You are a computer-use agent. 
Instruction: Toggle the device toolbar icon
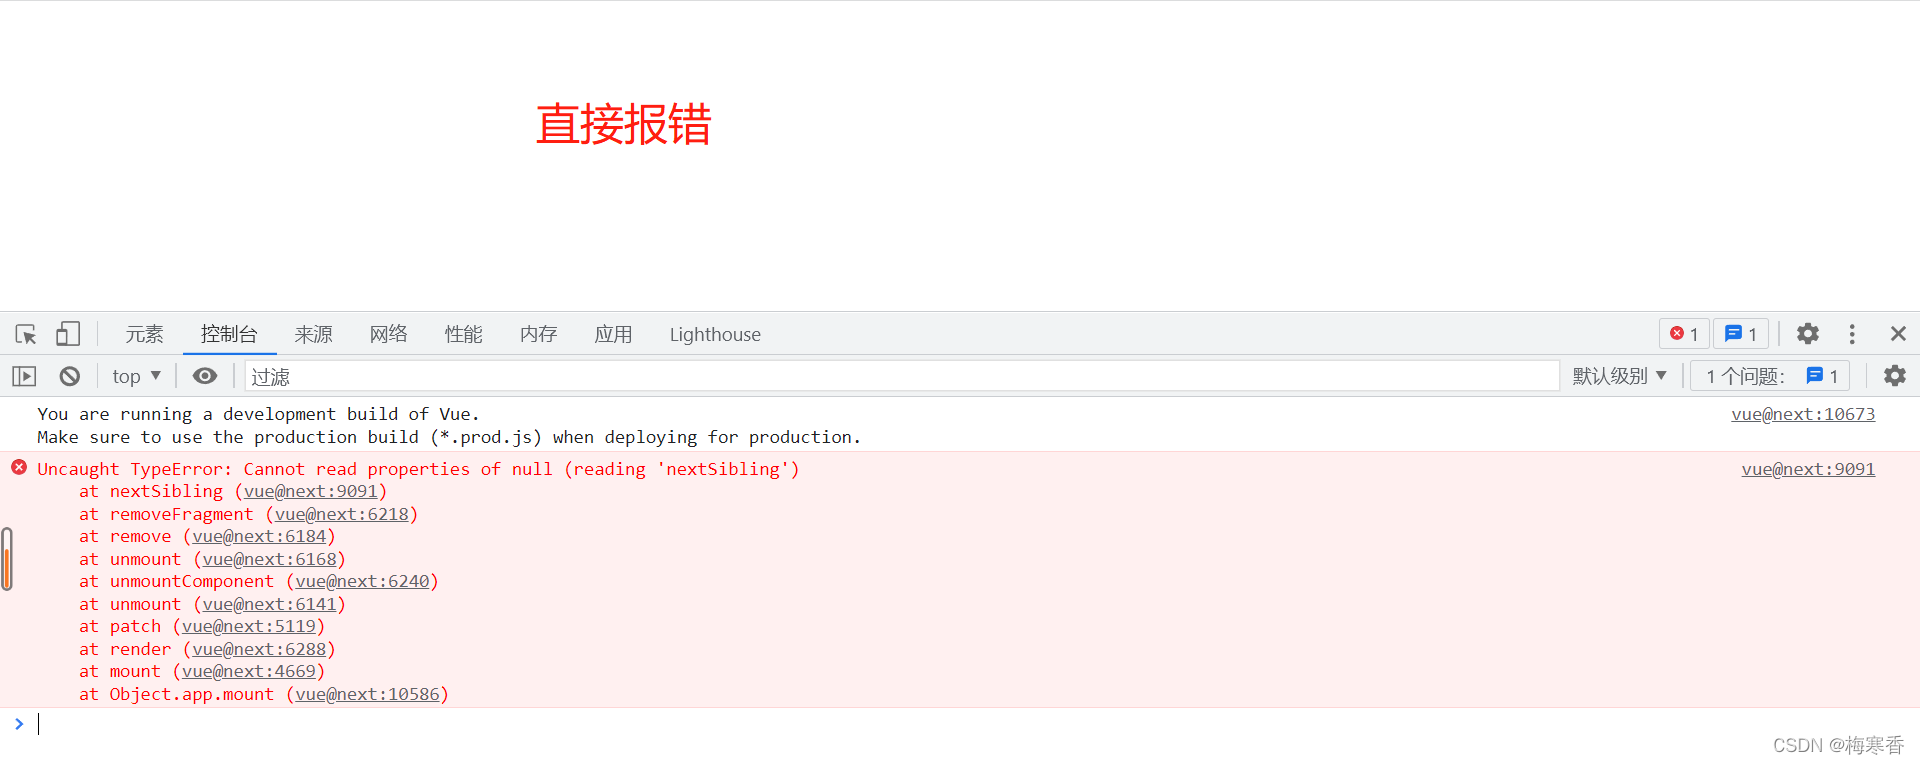click(x=67, y=334)
